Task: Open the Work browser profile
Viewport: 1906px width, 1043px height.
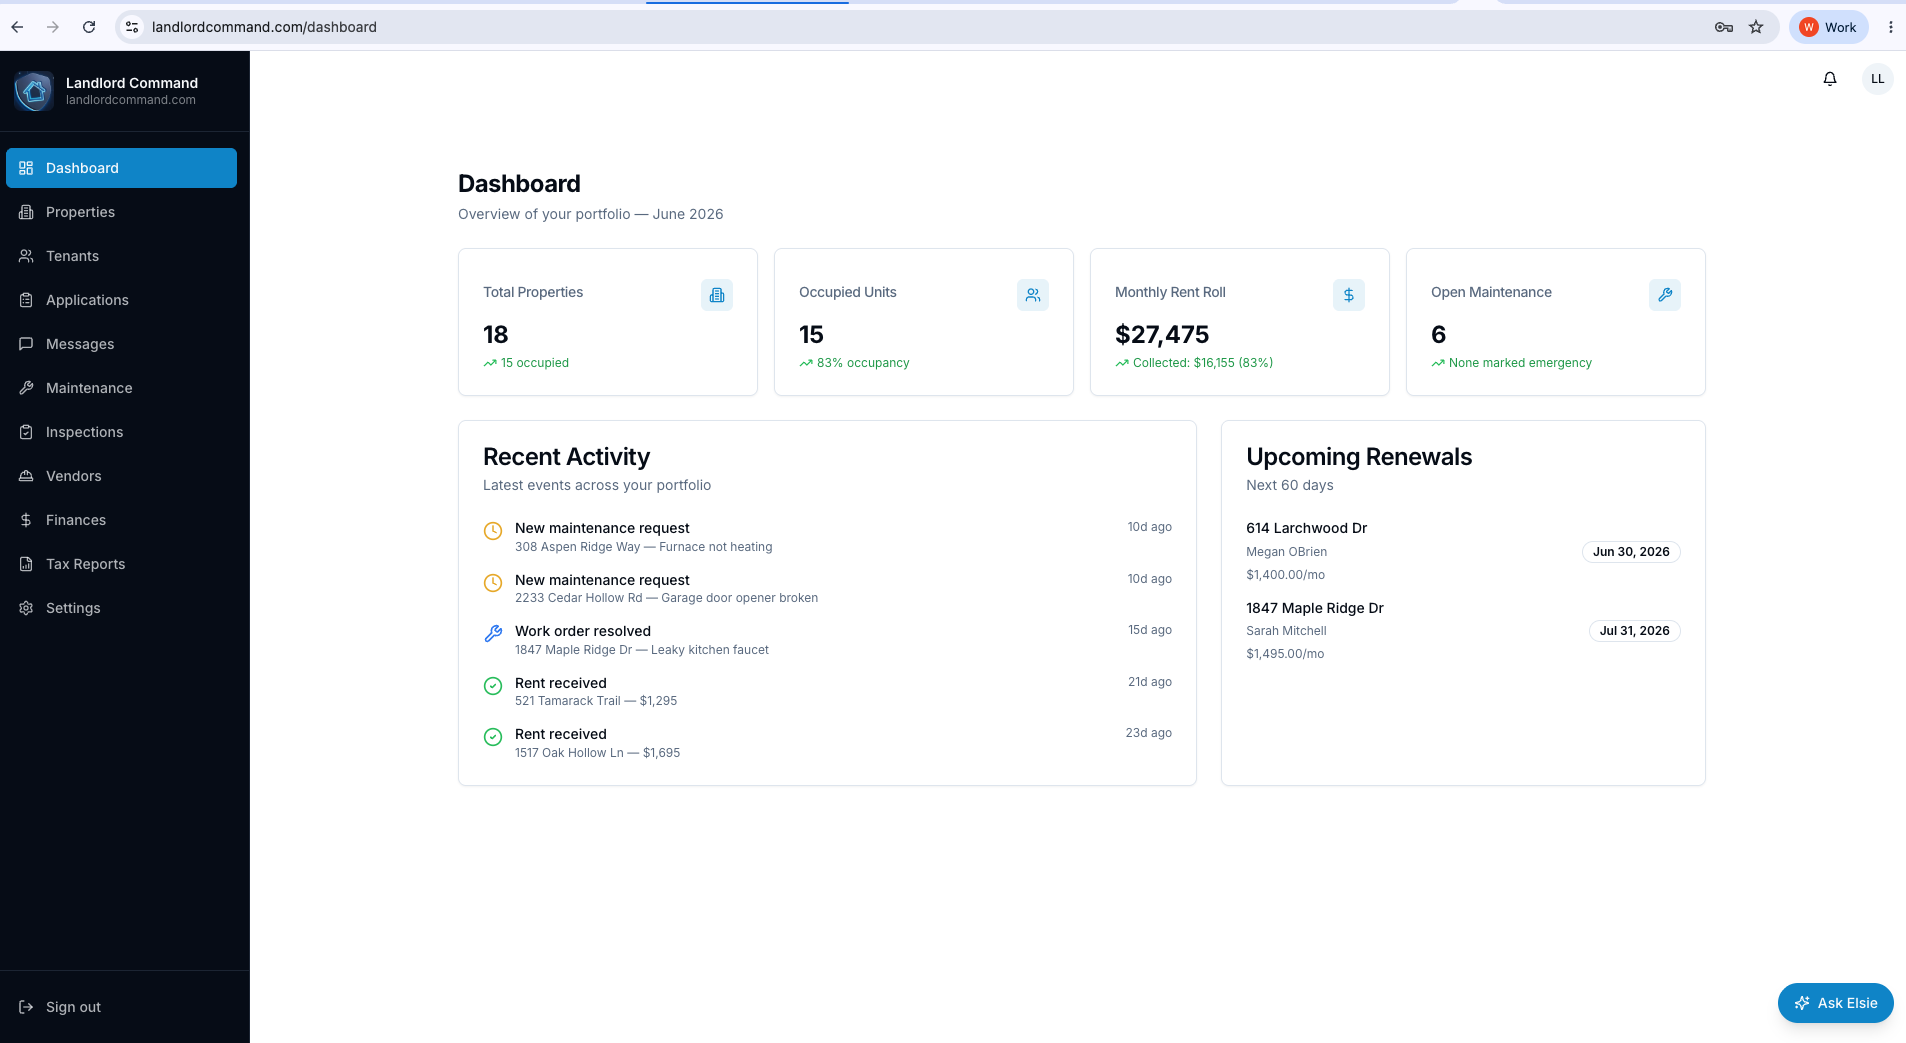Action: click(x=1828, y=27)
